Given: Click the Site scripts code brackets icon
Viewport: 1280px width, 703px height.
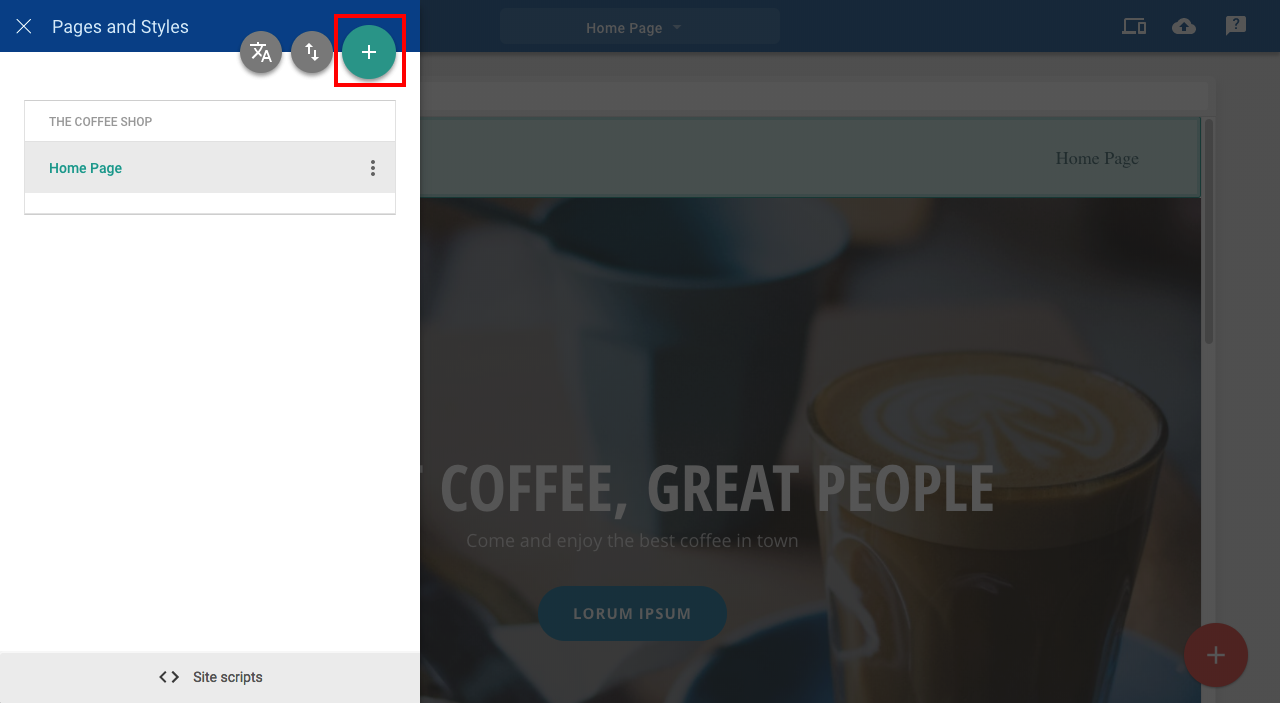Looking at the screenshot, I should [x=169, y=677].
